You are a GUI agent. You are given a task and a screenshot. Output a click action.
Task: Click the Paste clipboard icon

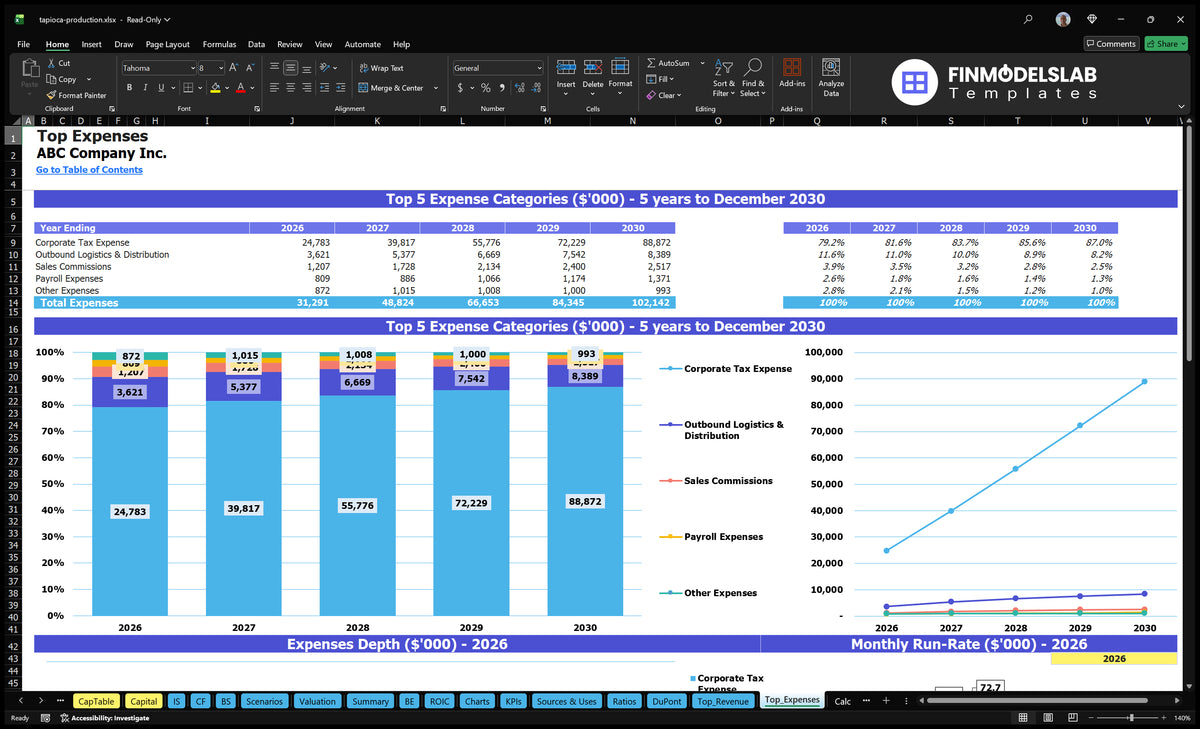coord(29,68)
